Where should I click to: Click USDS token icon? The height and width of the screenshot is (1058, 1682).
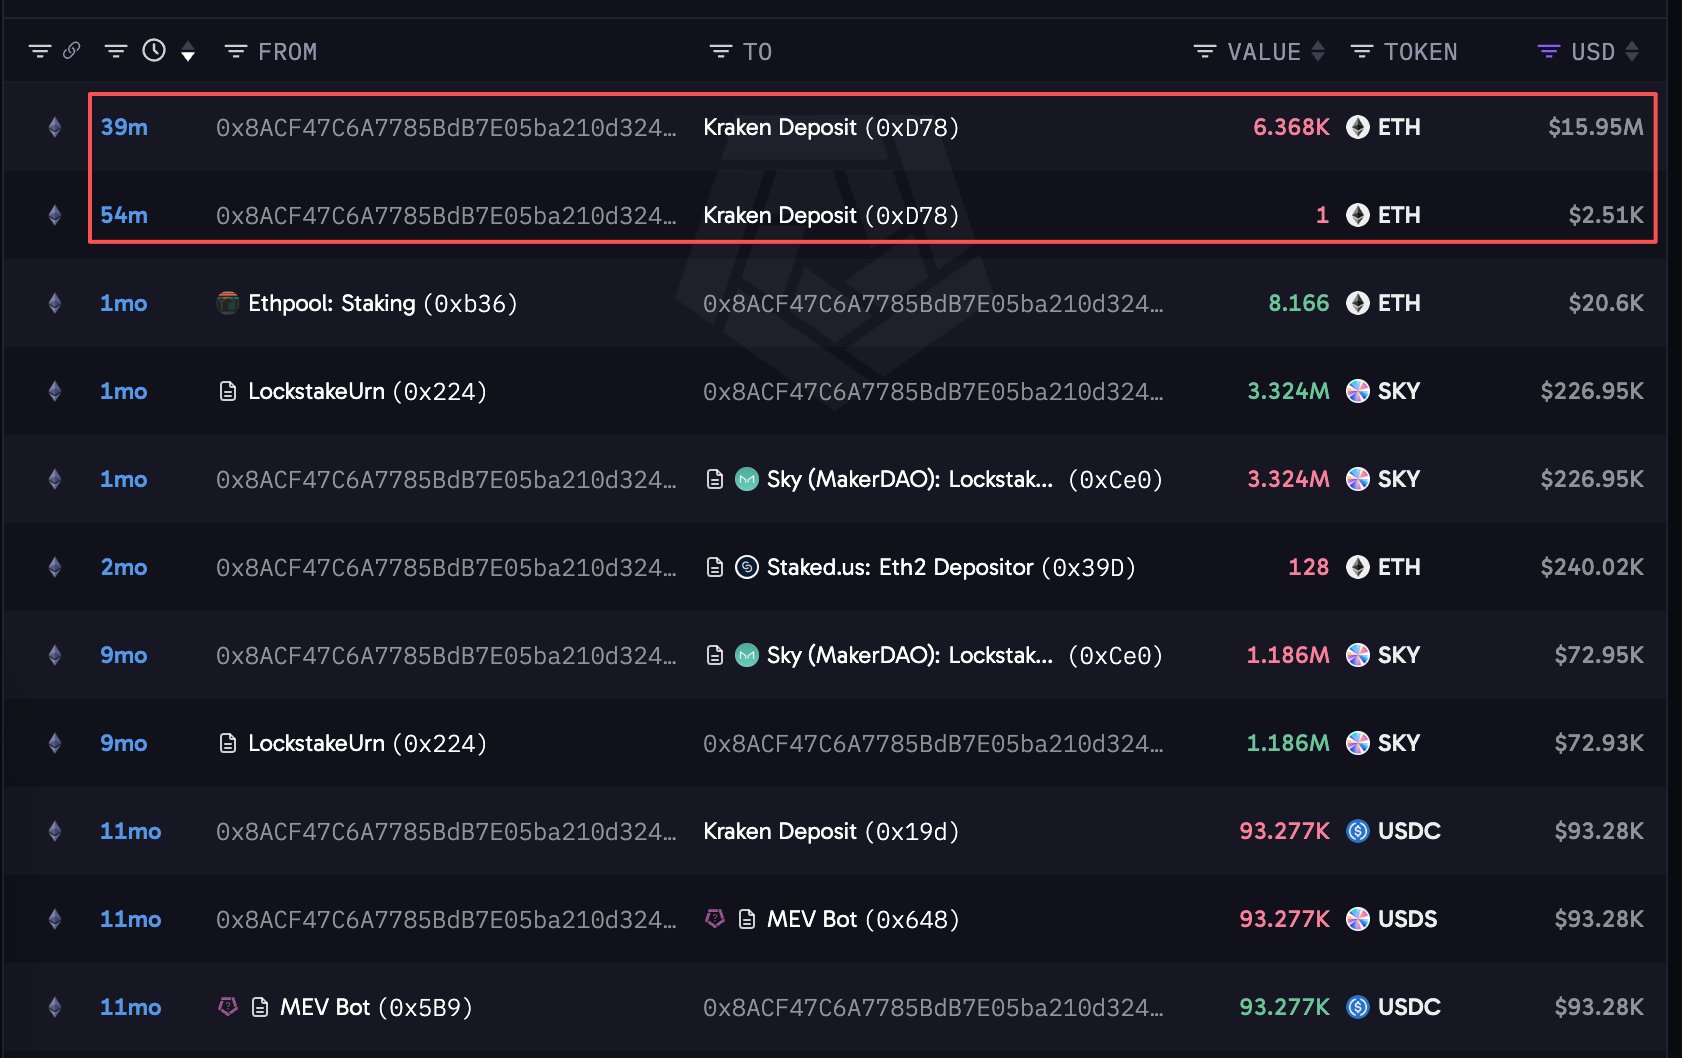[1357, 919]
